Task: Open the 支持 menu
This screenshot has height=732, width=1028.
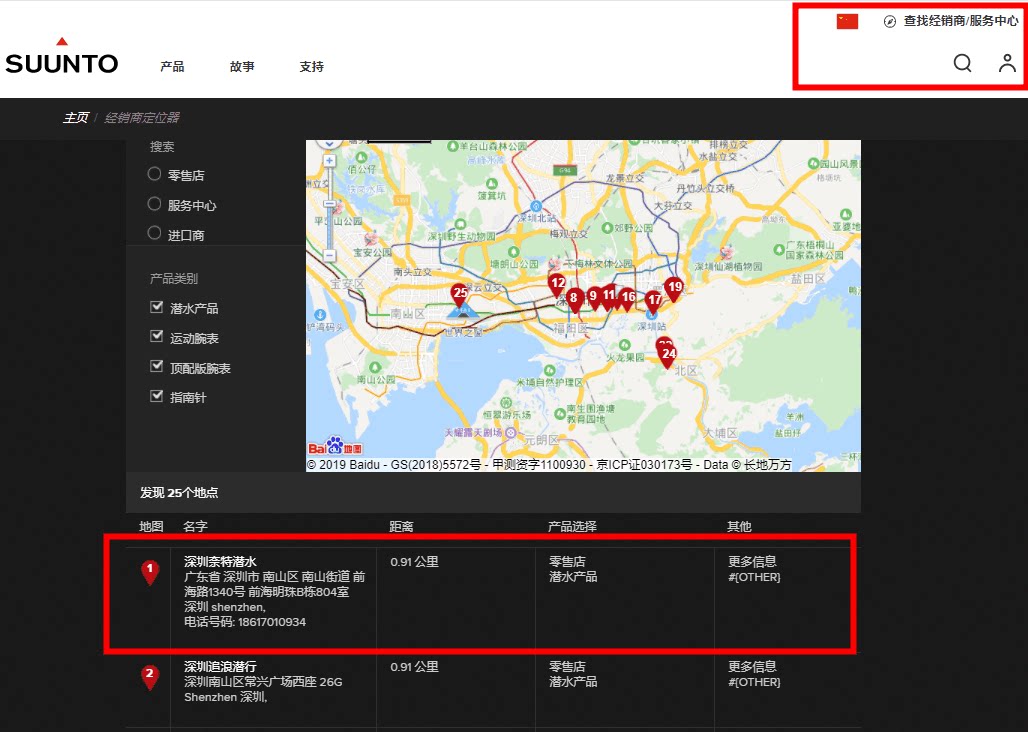Action: [x=311, y=66]
